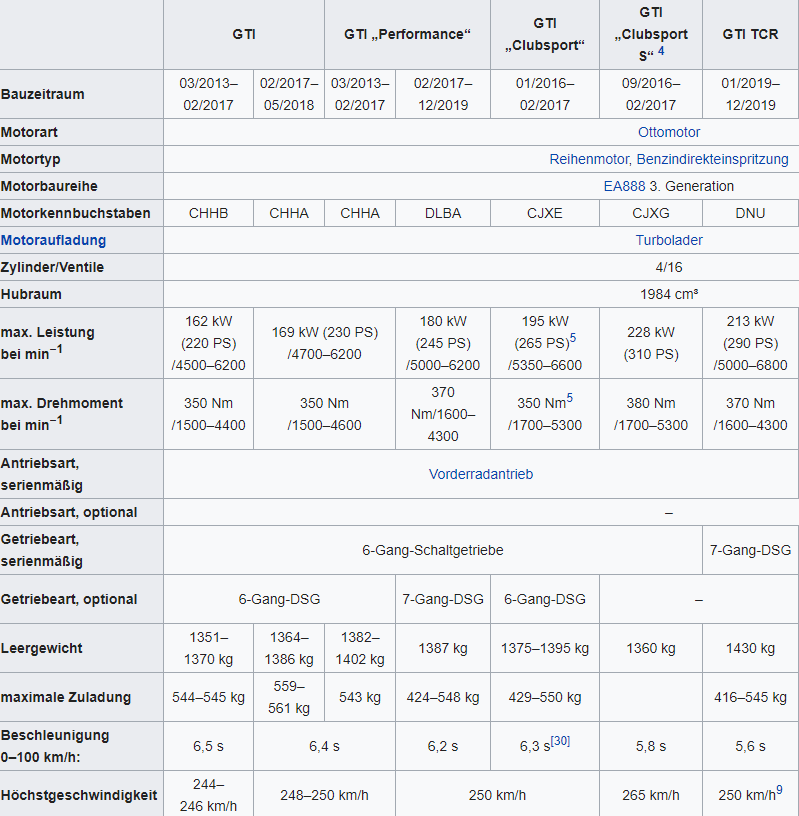Click the 169 kW (230 PS) power cell
This screenshot has width=799, height=816.
pos(324,343)
